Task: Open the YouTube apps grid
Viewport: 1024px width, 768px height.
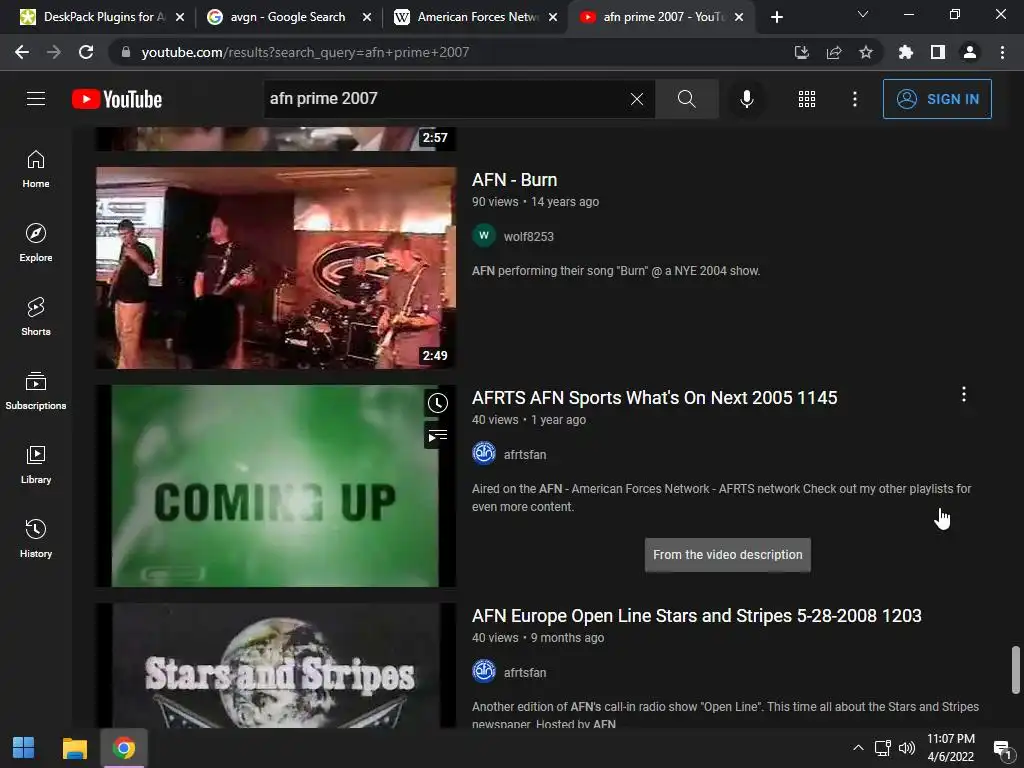Action: 807,99
